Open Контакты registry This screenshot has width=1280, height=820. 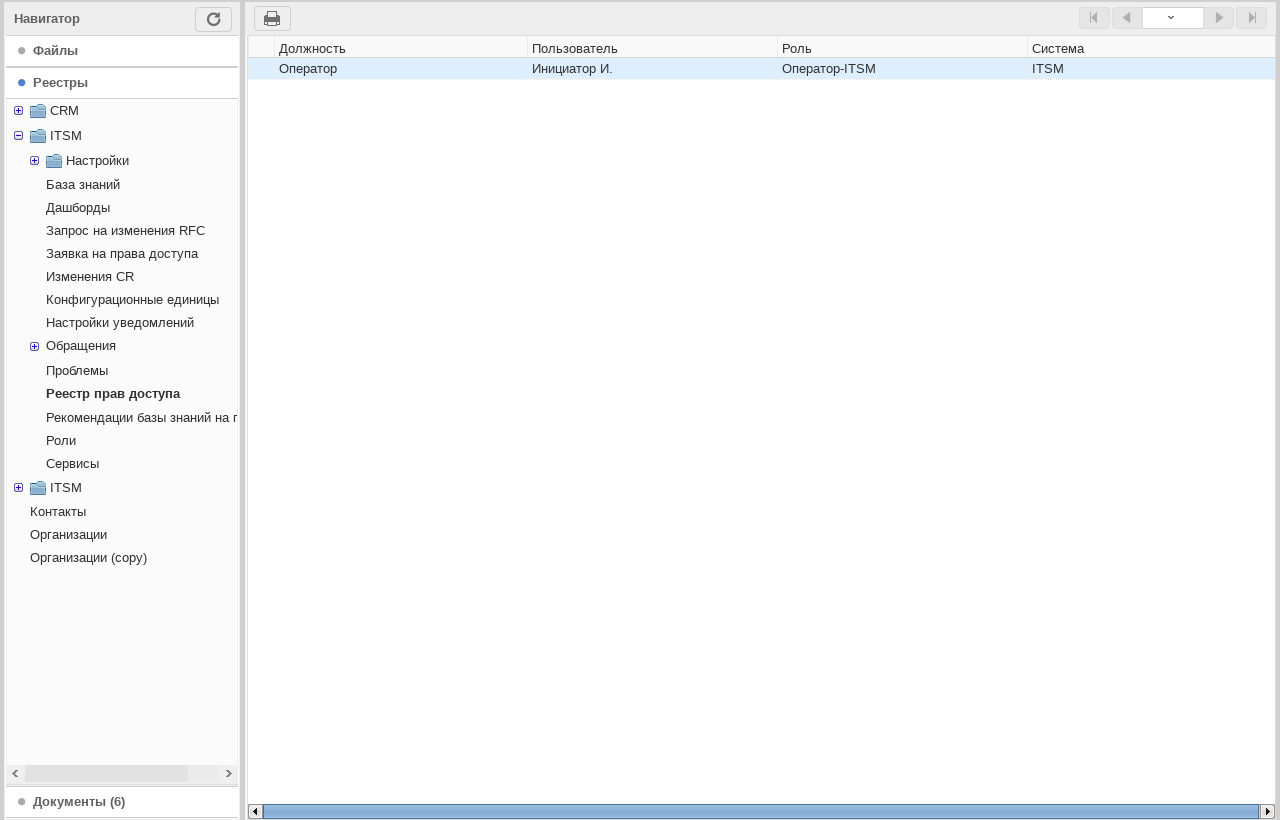[58, 512]
